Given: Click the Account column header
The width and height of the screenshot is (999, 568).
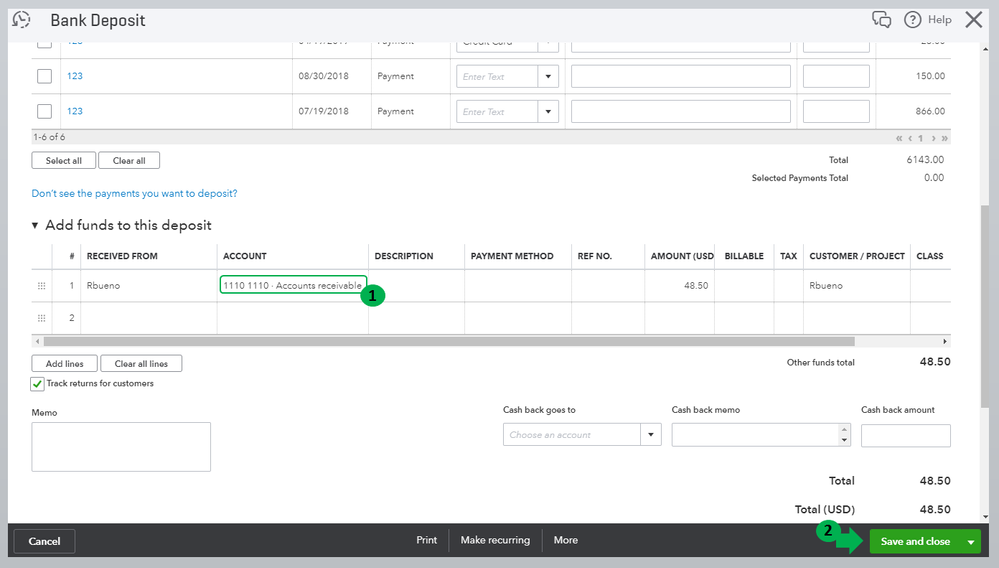Looking at the screenshot, I should [245, 256].
